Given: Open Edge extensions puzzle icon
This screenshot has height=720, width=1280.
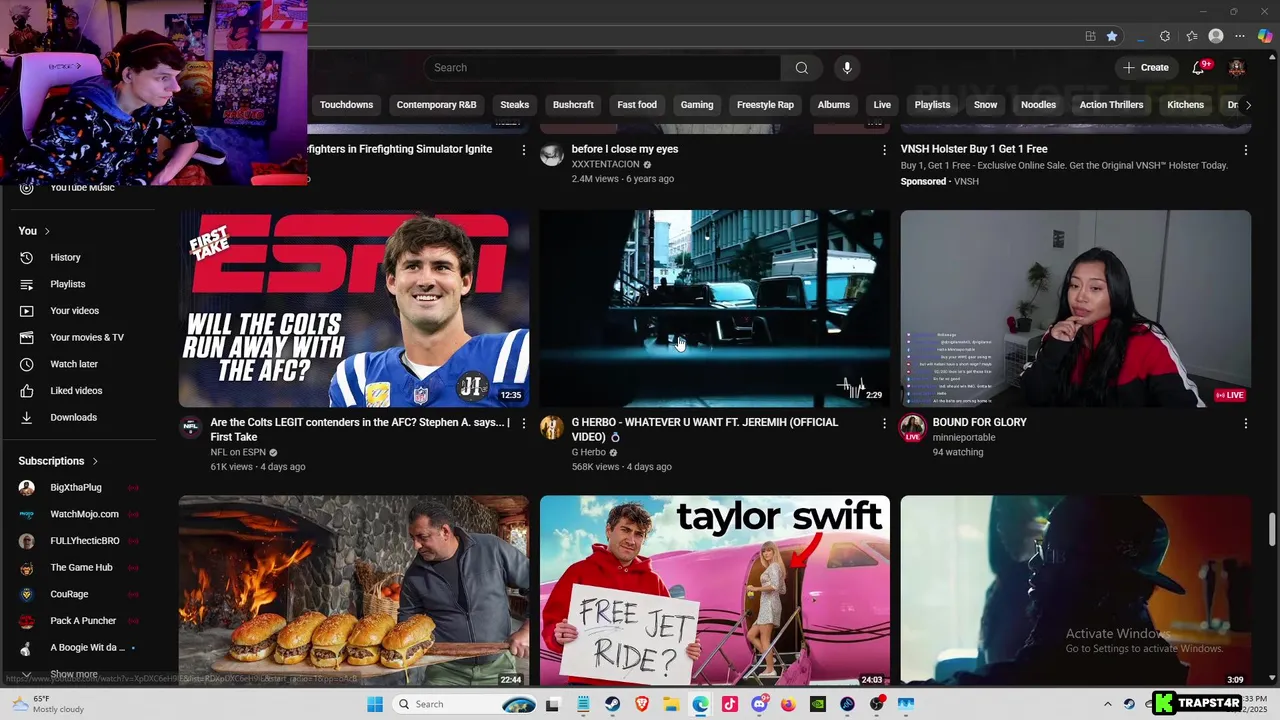Looking at the screenshot, I should pos(1165,36).
